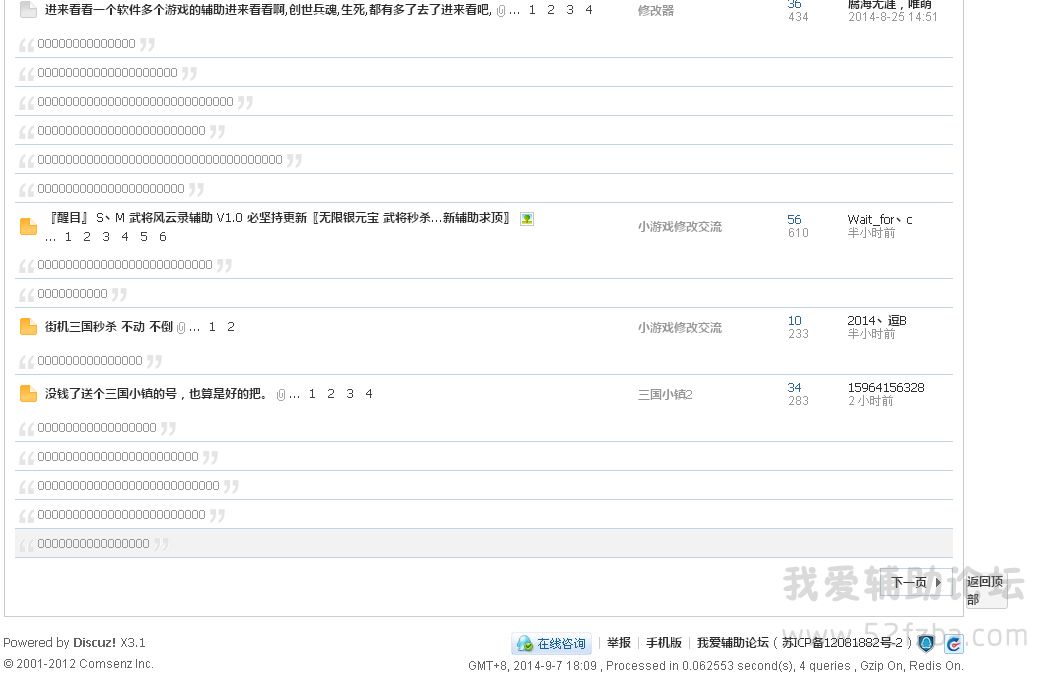1052x674 pixels.
Task: Open the 我爱辅助论坛 footer link
Action: pos(733,642)
